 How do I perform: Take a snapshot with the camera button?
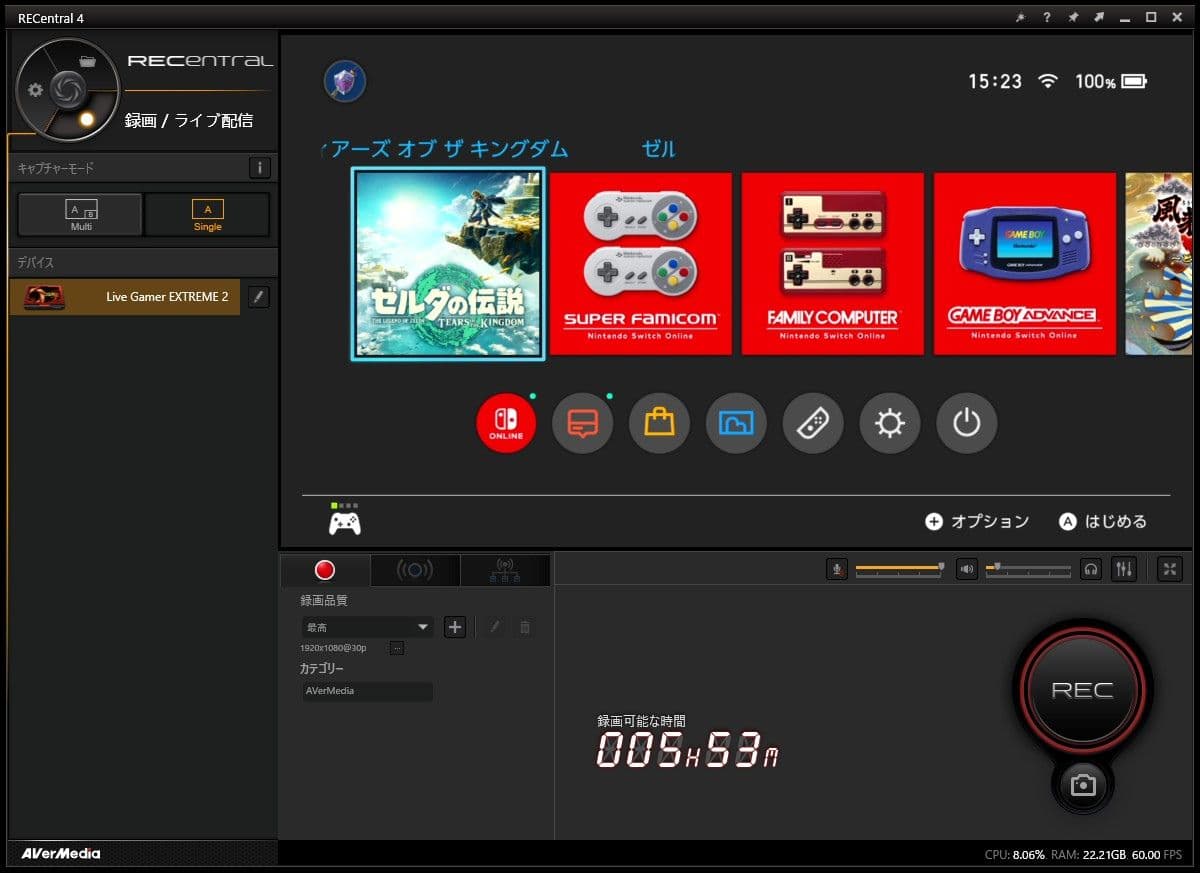pyautogui.click(x=1083, y=786)
